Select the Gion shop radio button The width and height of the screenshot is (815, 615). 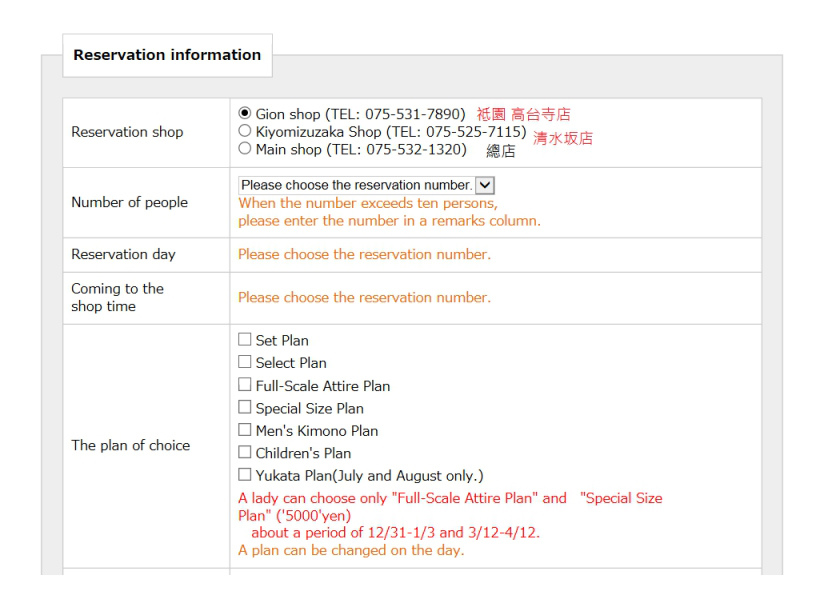click(244, 113)
